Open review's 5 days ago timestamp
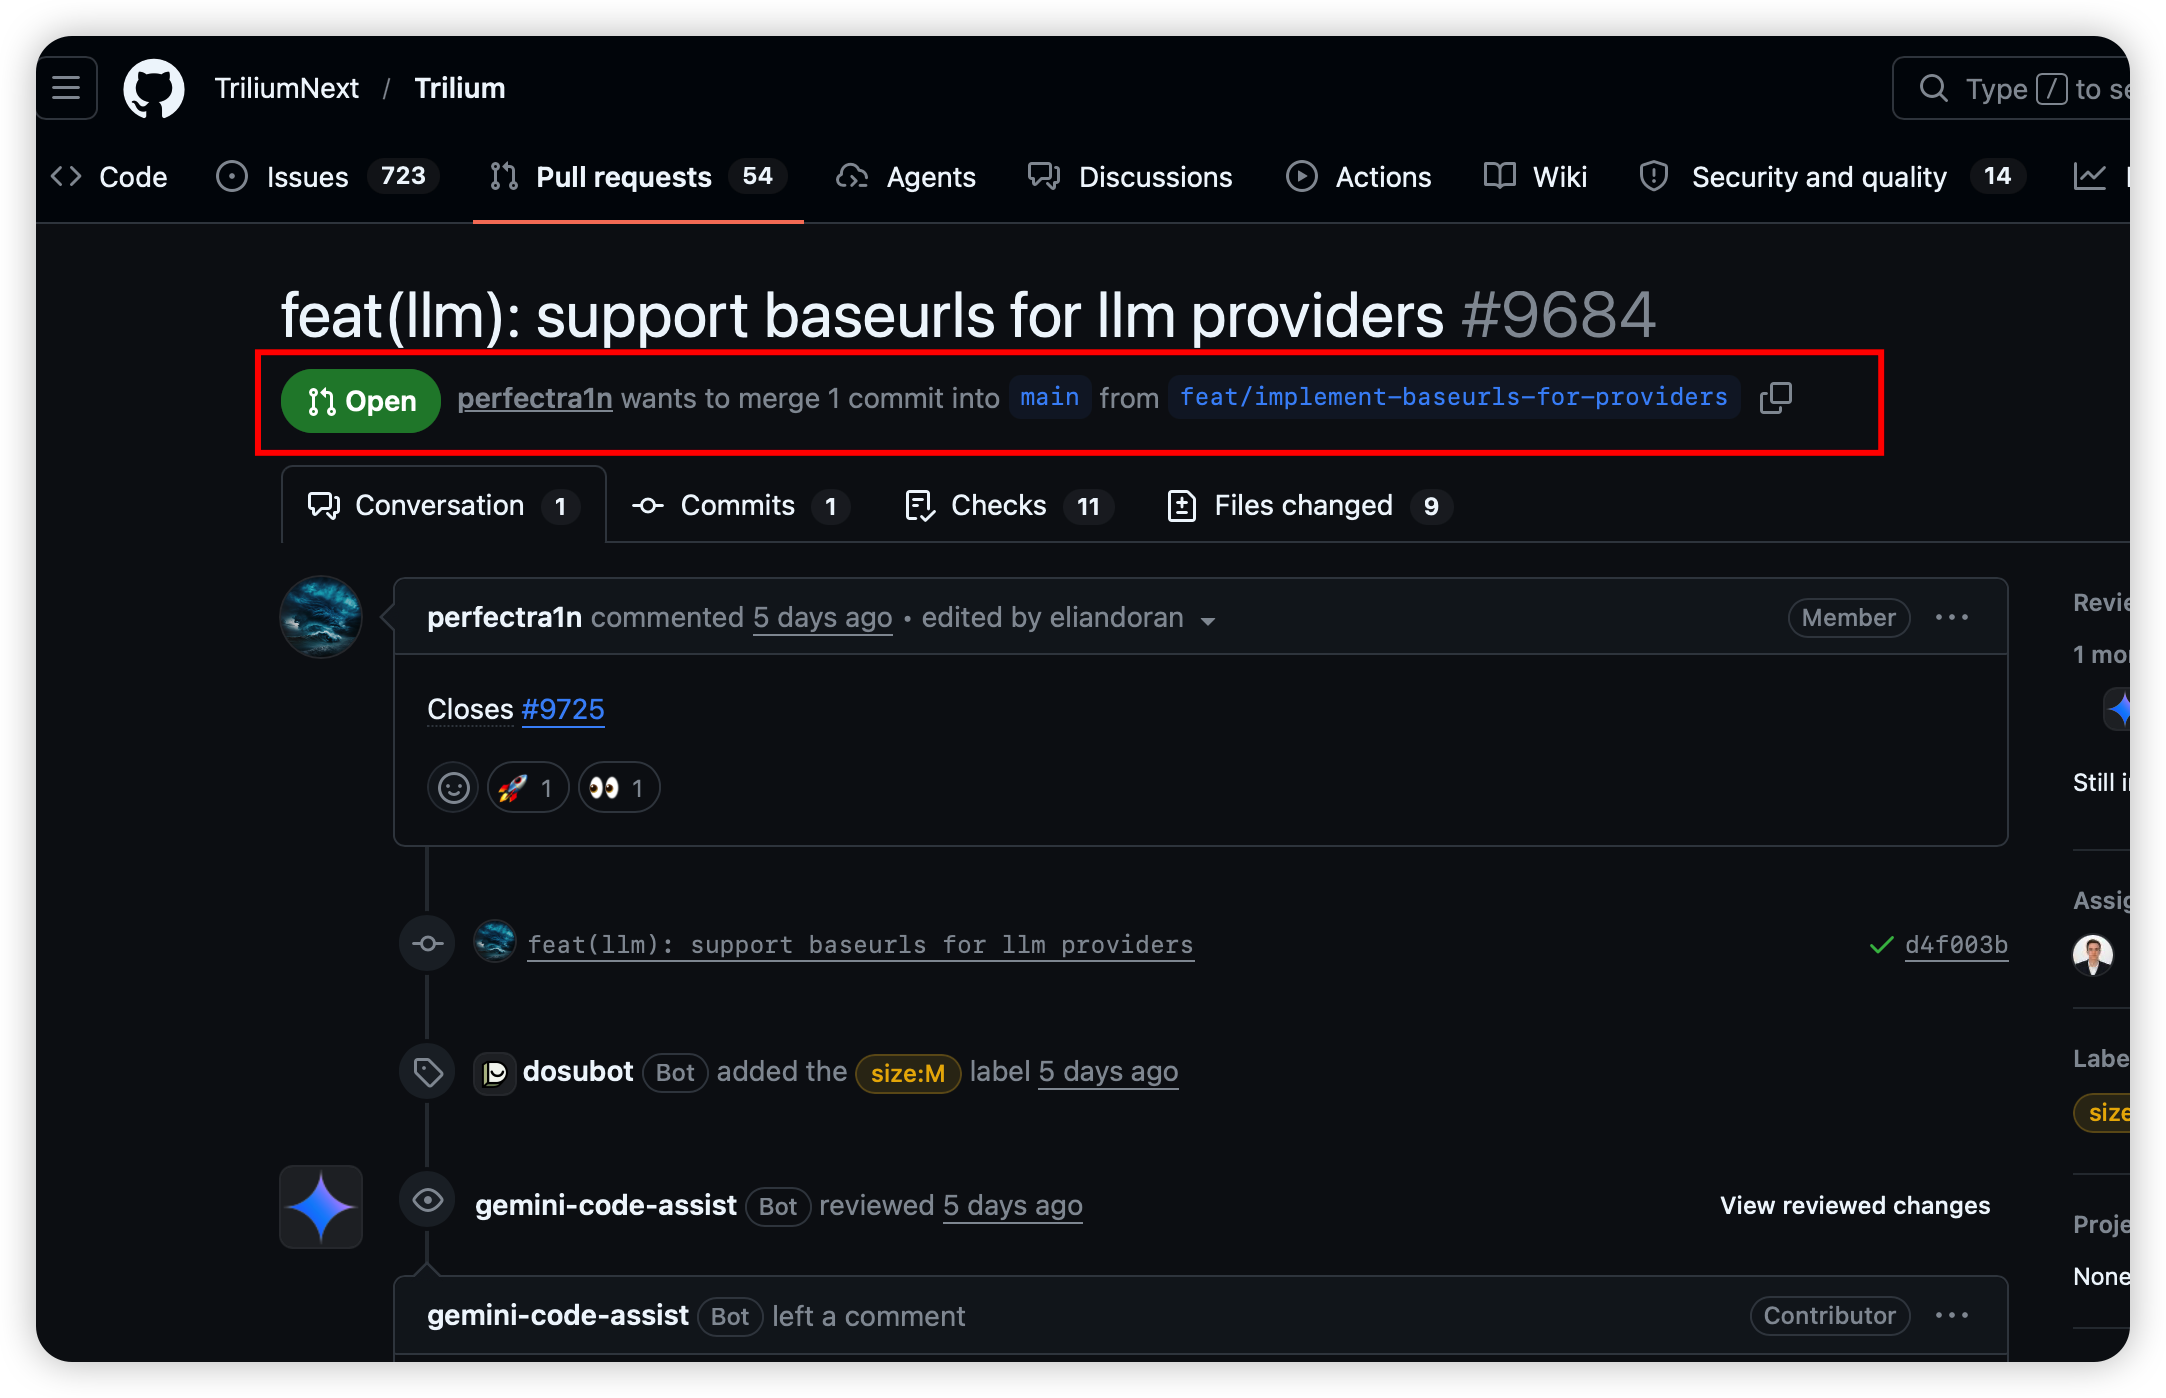The width and height of the screenshot is (2166, 1398). (x=1013, y=1206)
